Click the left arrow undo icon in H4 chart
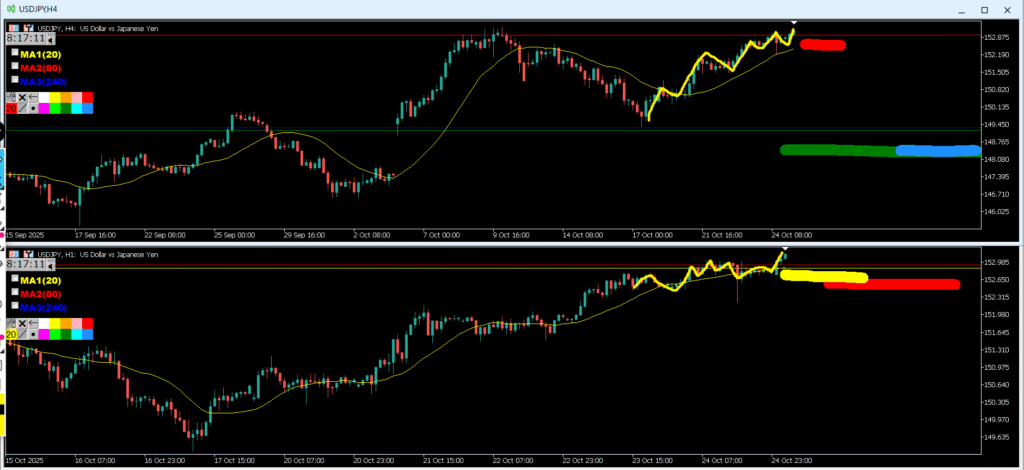Viewport: 1024px width, 470px height. tap(33, 97)
